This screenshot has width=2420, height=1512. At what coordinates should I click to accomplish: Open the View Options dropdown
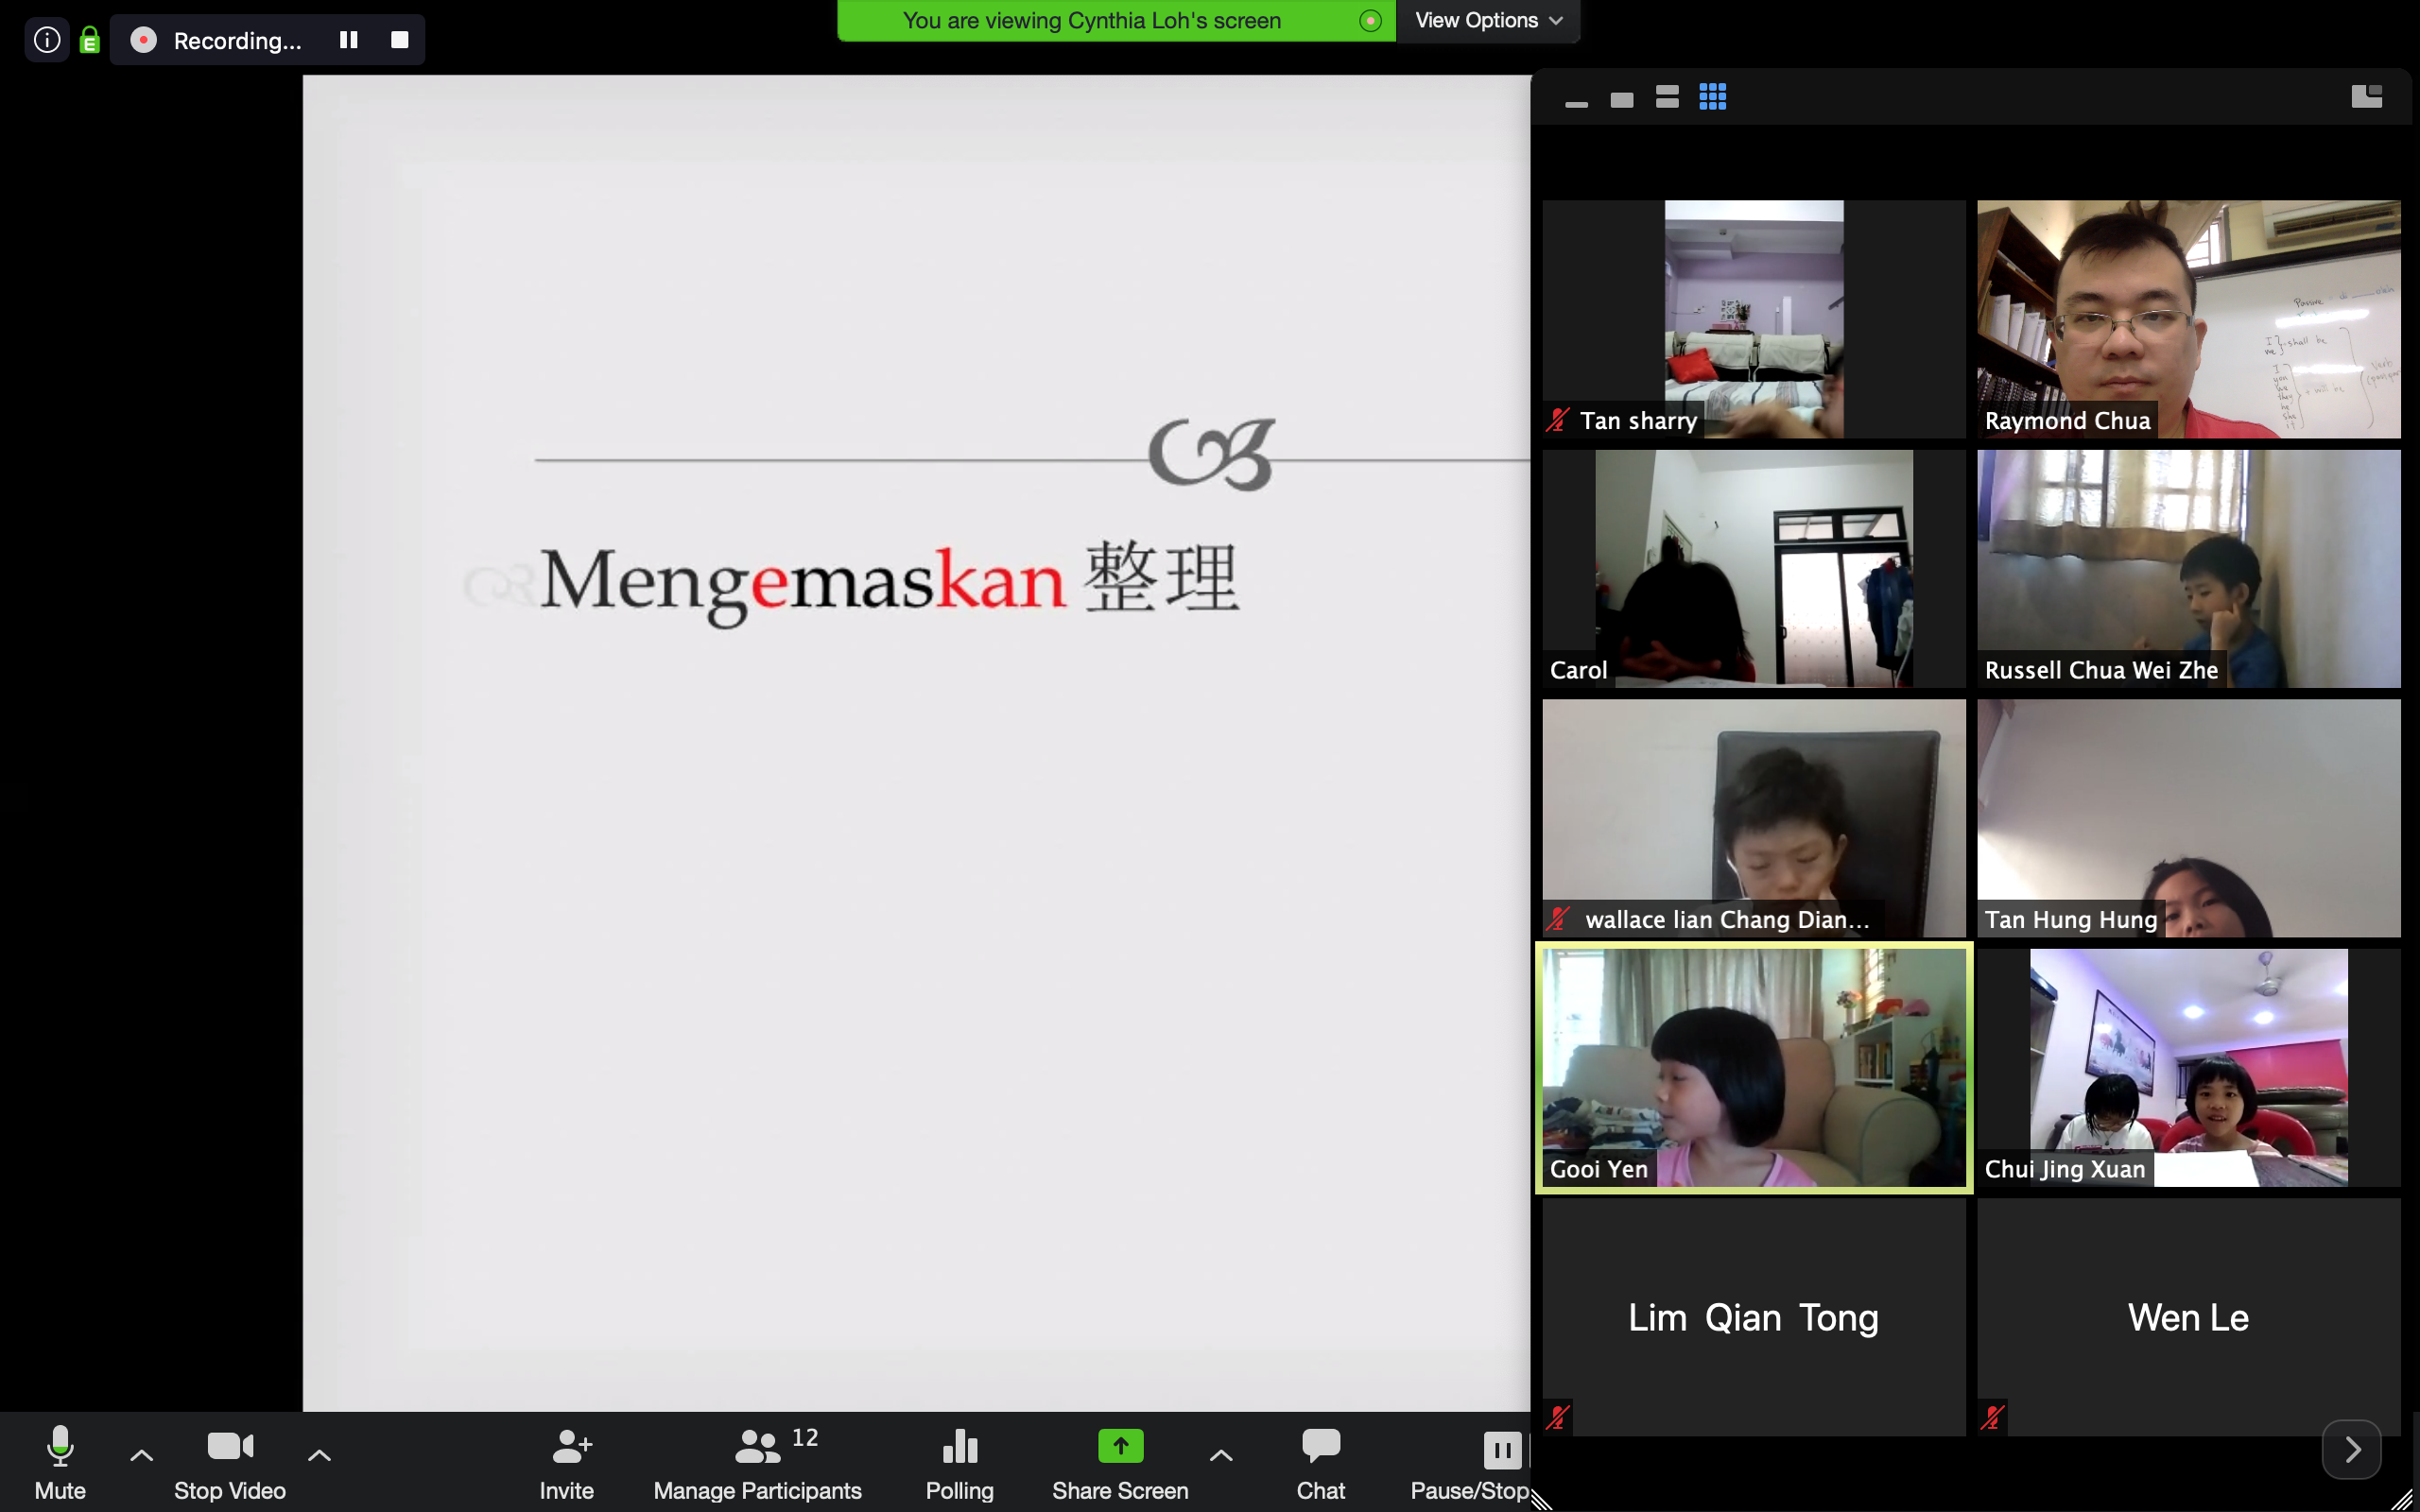click(1488, 20)
